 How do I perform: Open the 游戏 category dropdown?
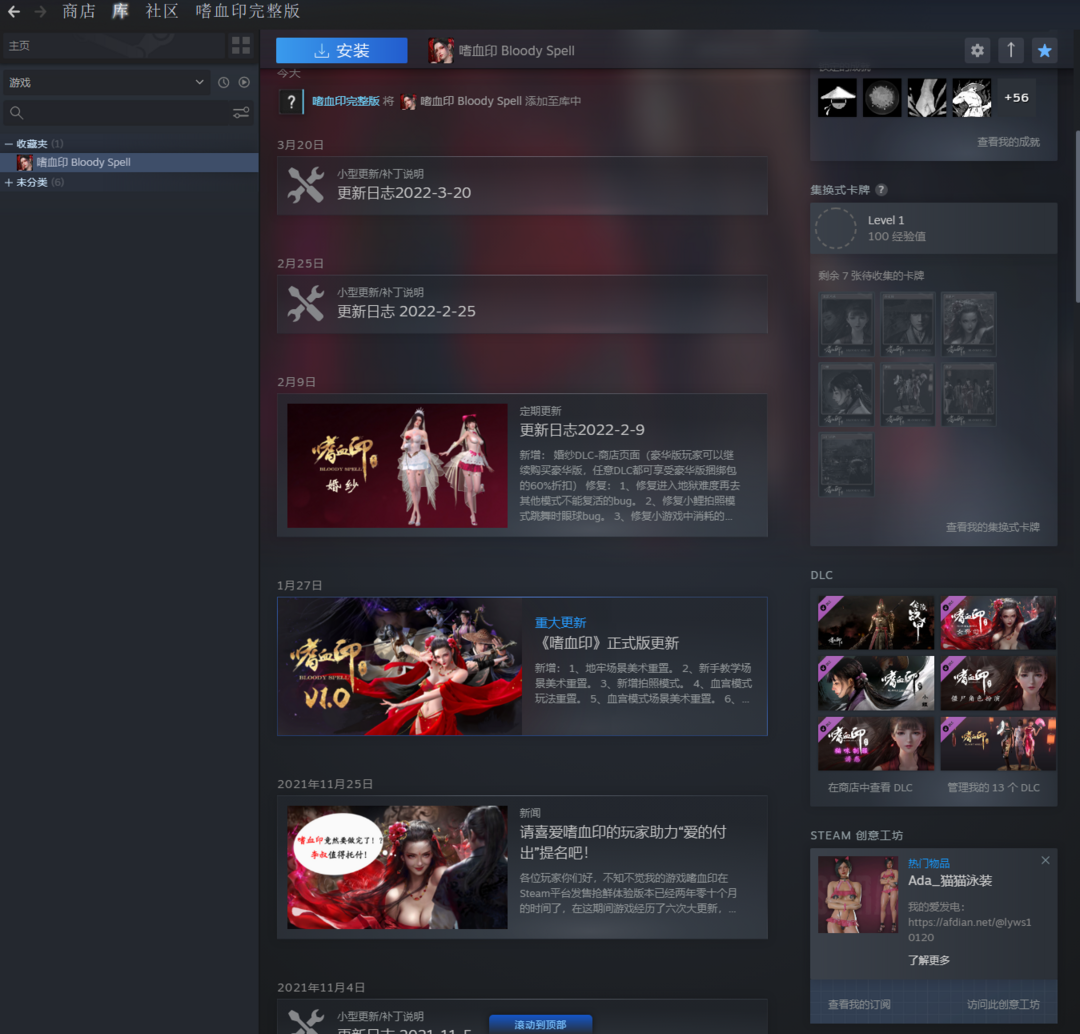[105, 83]
